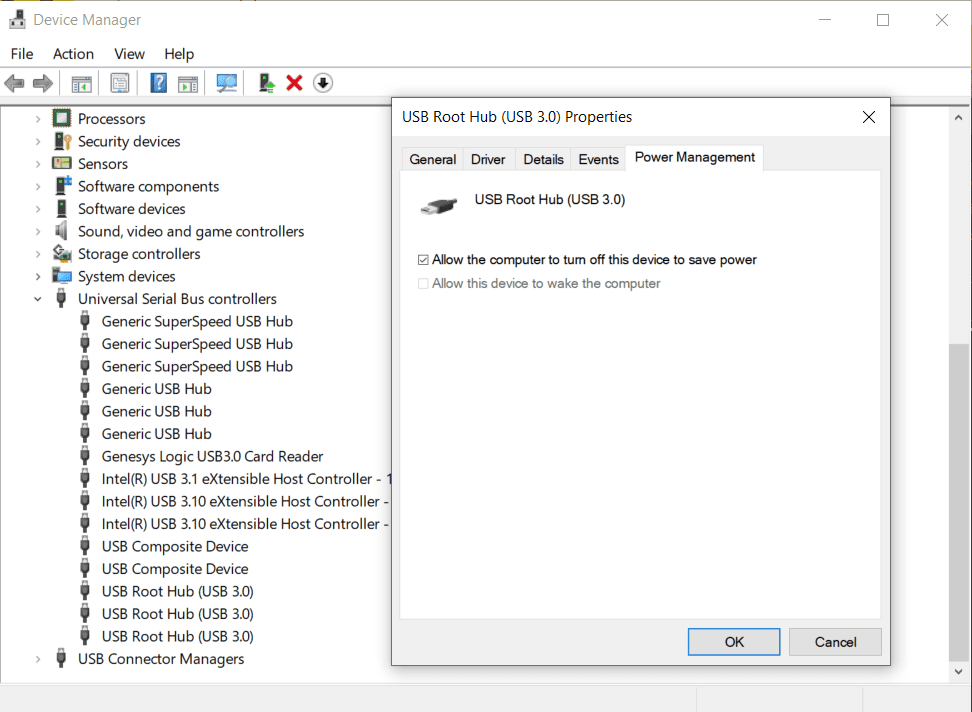Viewport: 972px width, 712px height.
Task: Open Help using the blue question mark icon
Action: (158, 82)
